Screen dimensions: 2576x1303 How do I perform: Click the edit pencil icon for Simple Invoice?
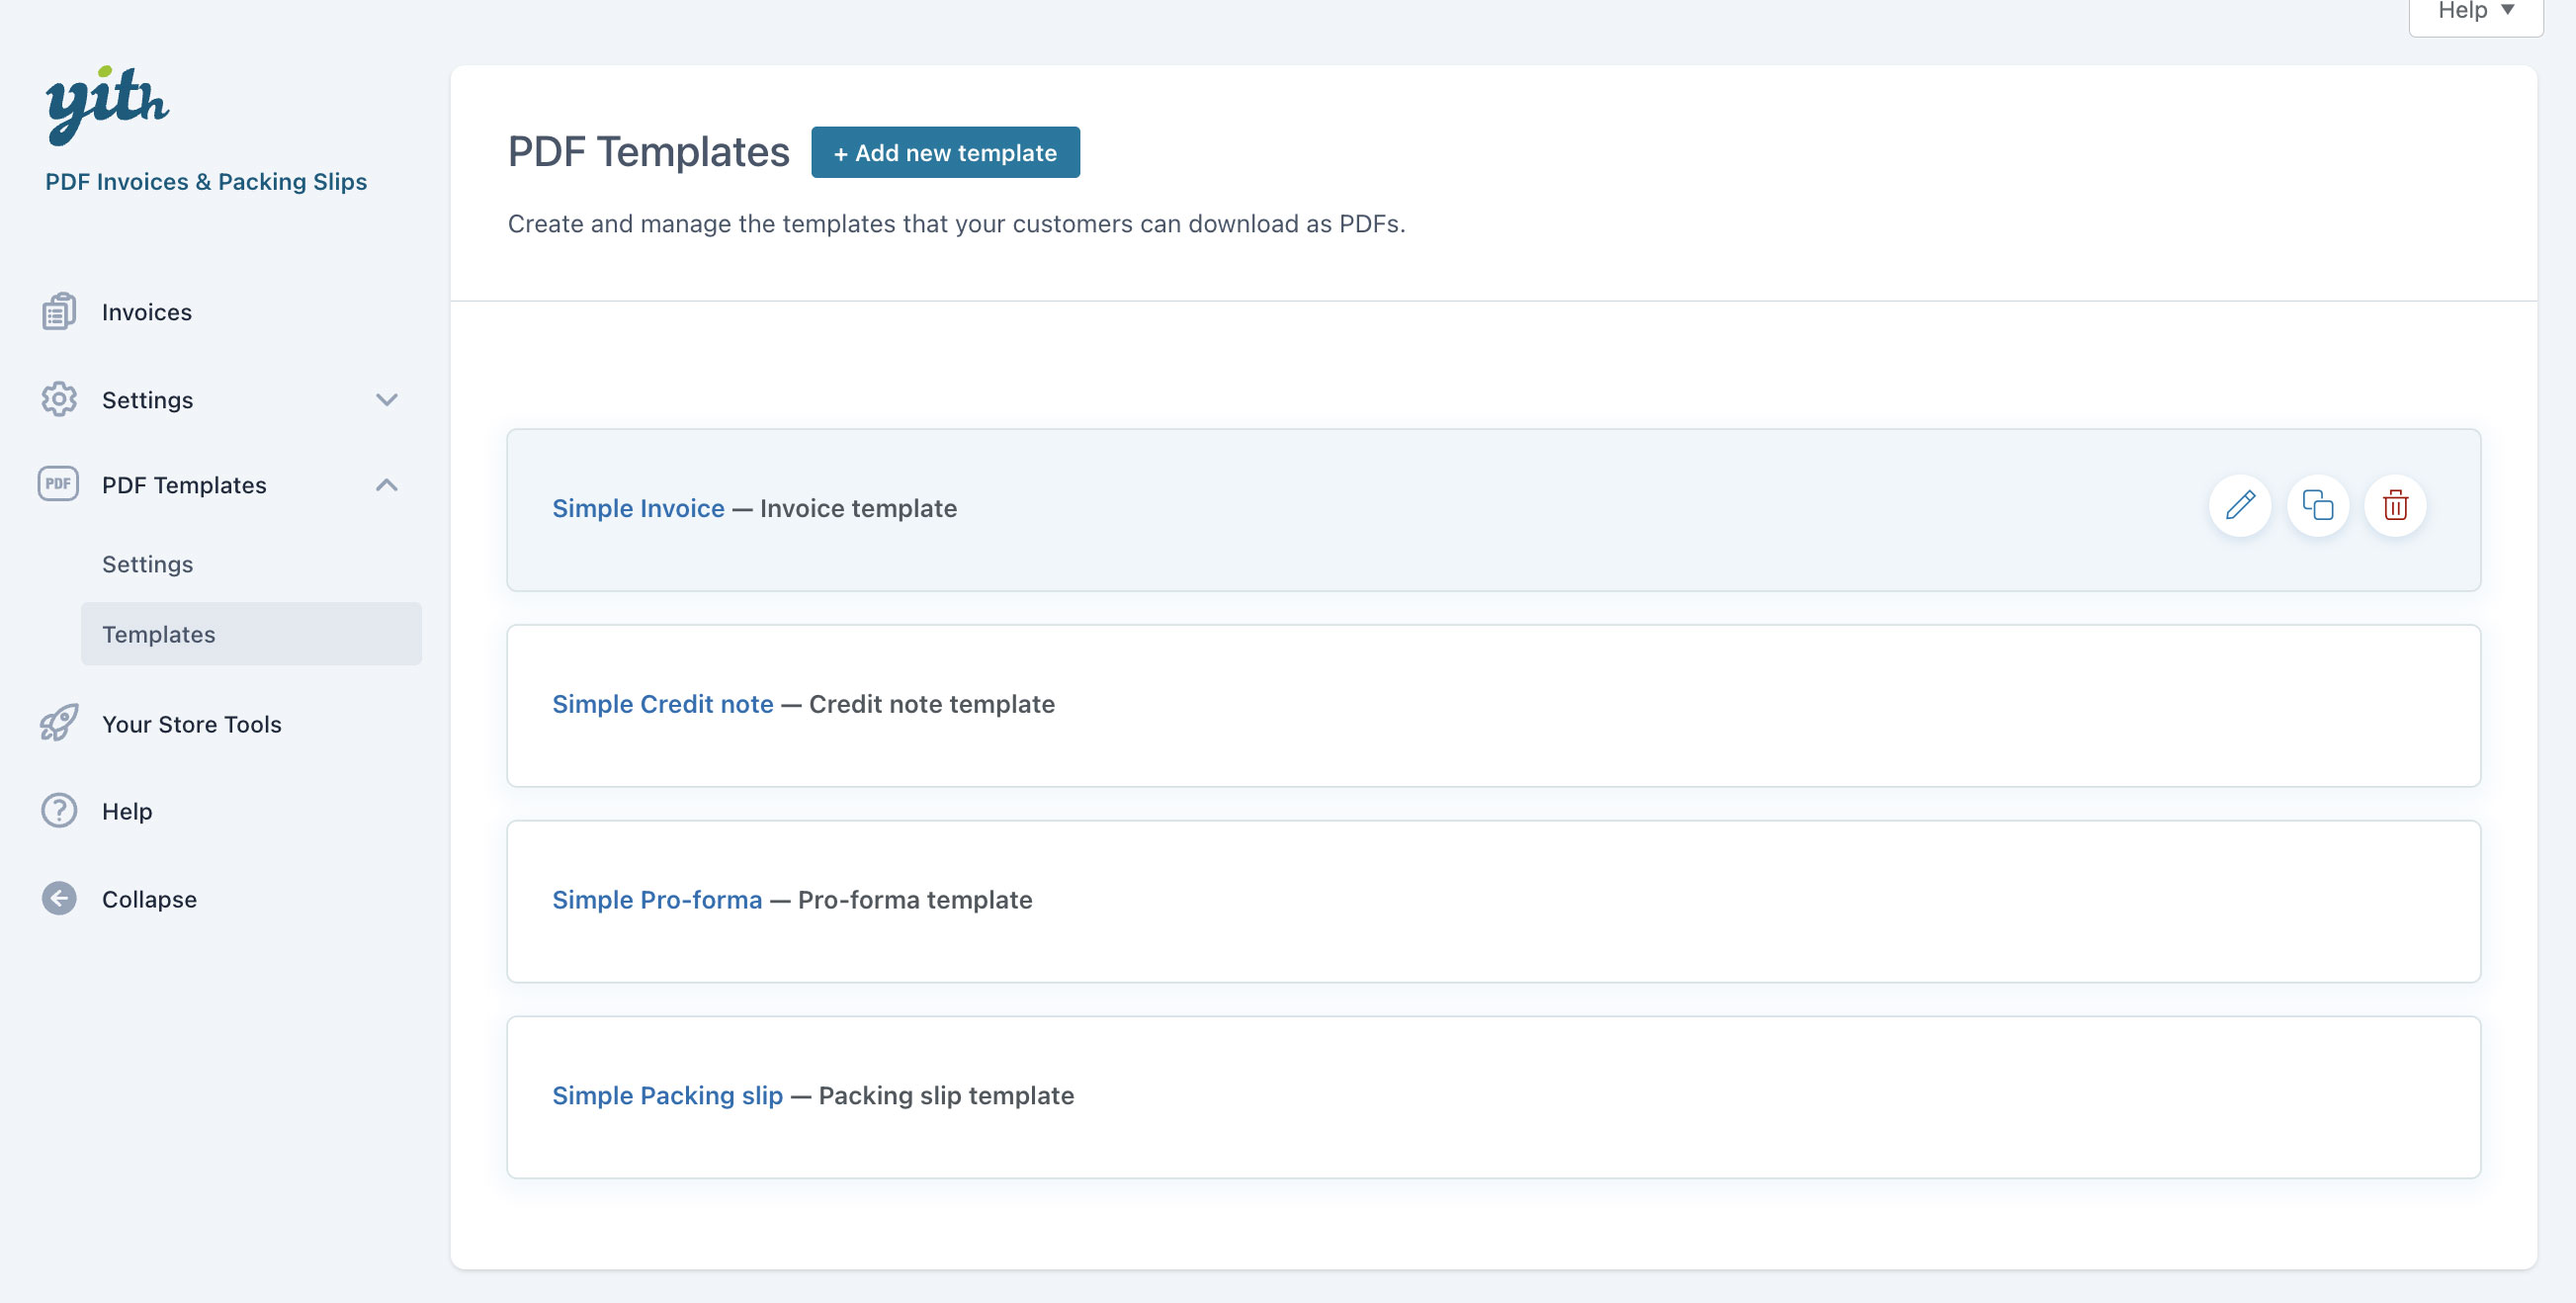tap(2239, 505)
